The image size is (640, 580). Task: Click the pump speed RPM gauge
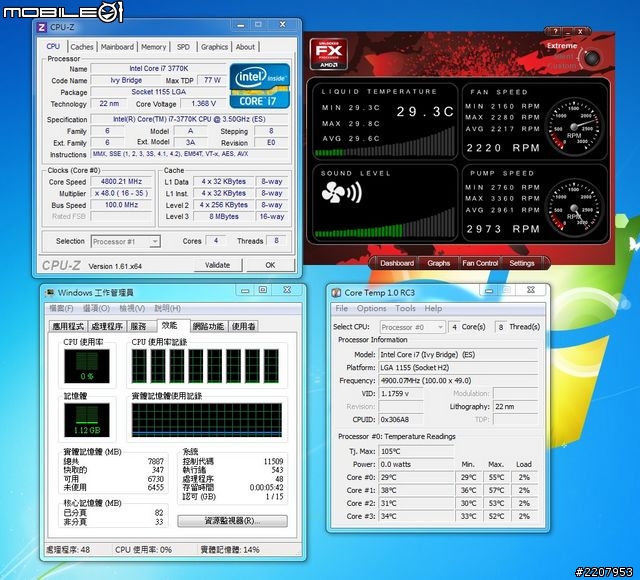(x=574, y=208)
